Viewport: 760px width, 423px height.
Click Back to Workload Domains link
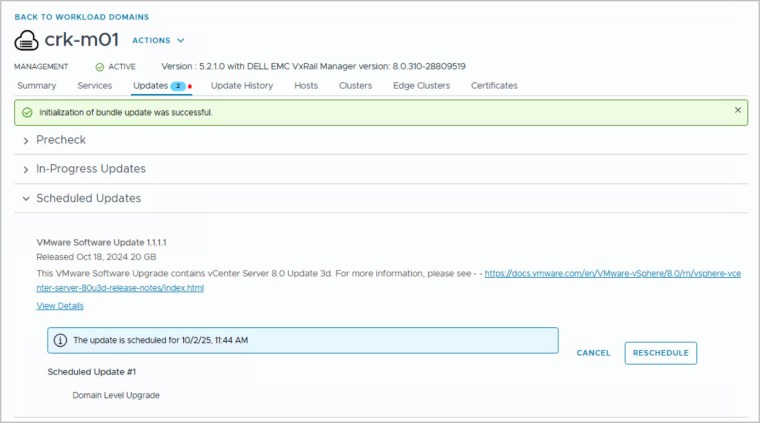pos(81,17)
